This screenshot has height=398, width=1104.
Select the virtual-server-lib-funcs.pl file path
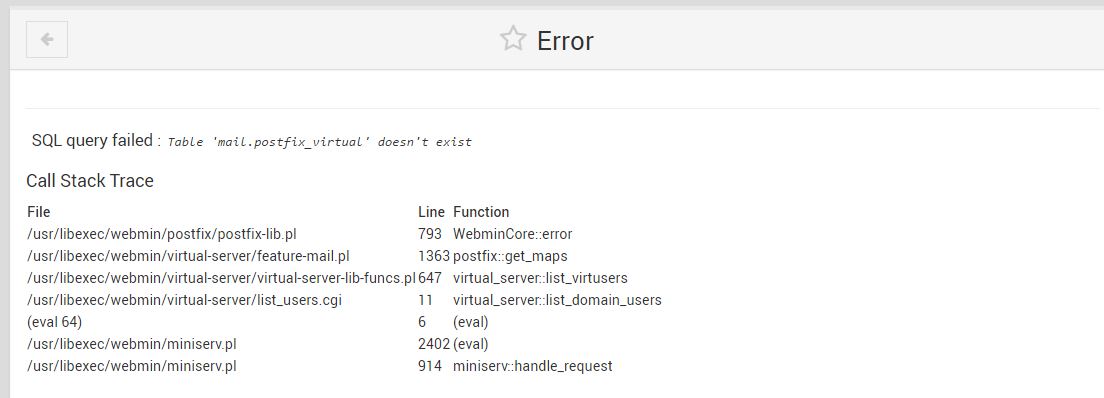[221, 278]
